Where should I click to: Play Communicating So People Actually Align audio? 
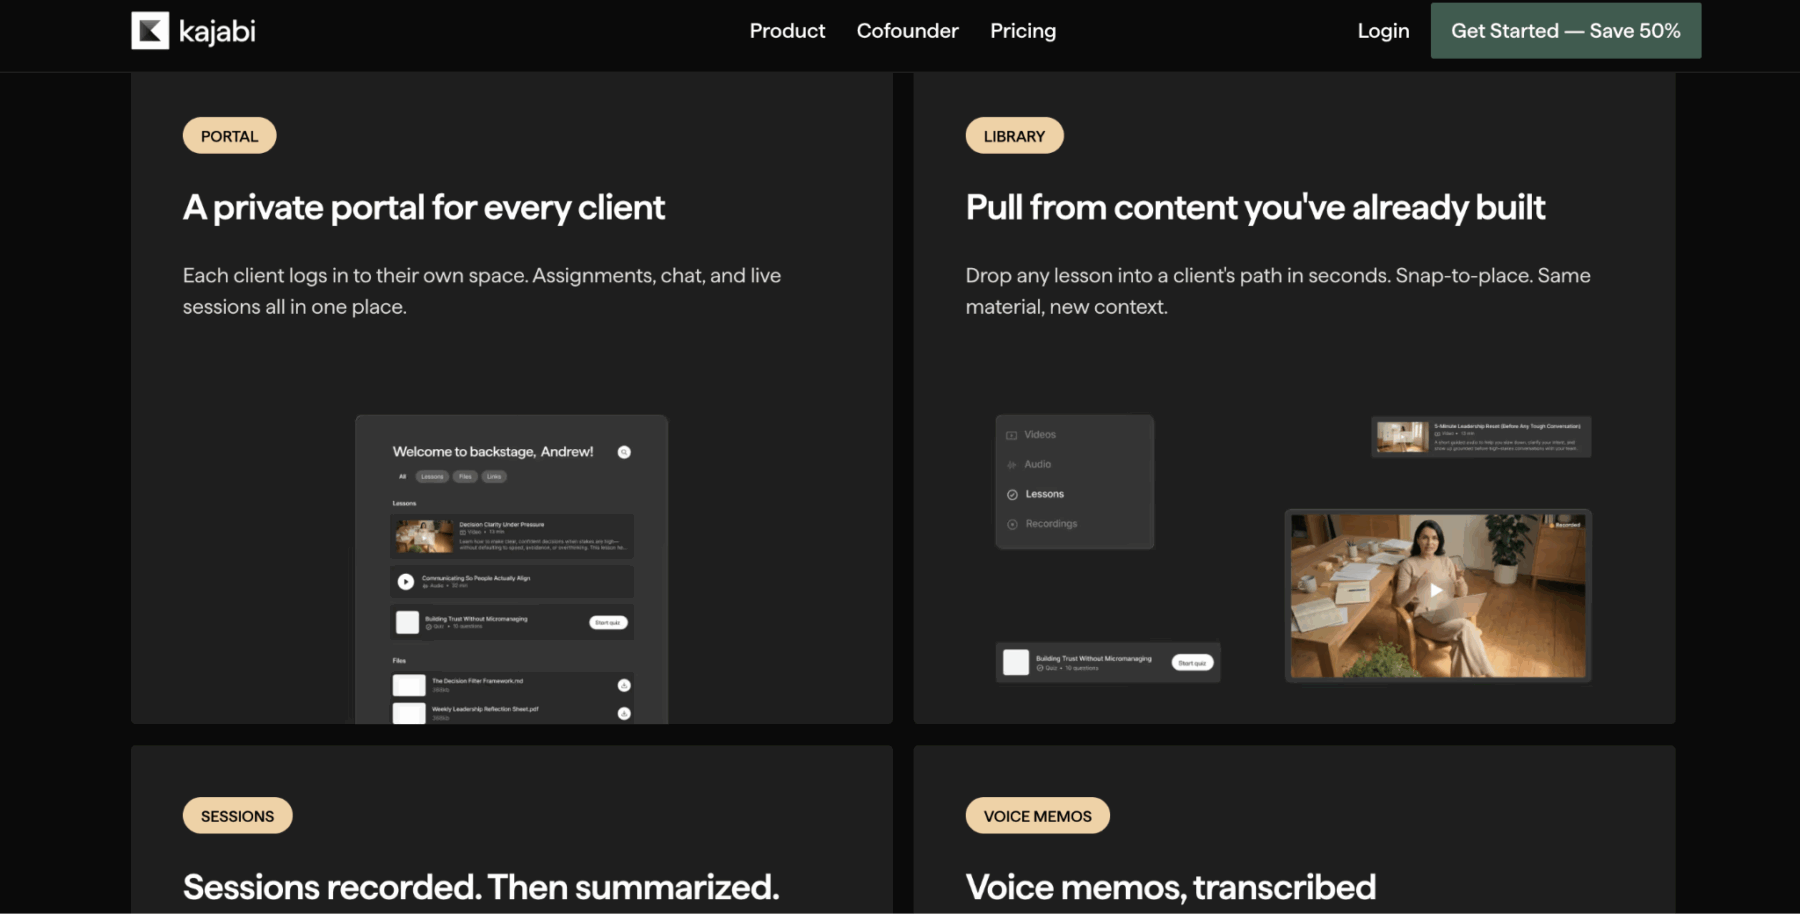pyautogui.click(x=406, y=581)
